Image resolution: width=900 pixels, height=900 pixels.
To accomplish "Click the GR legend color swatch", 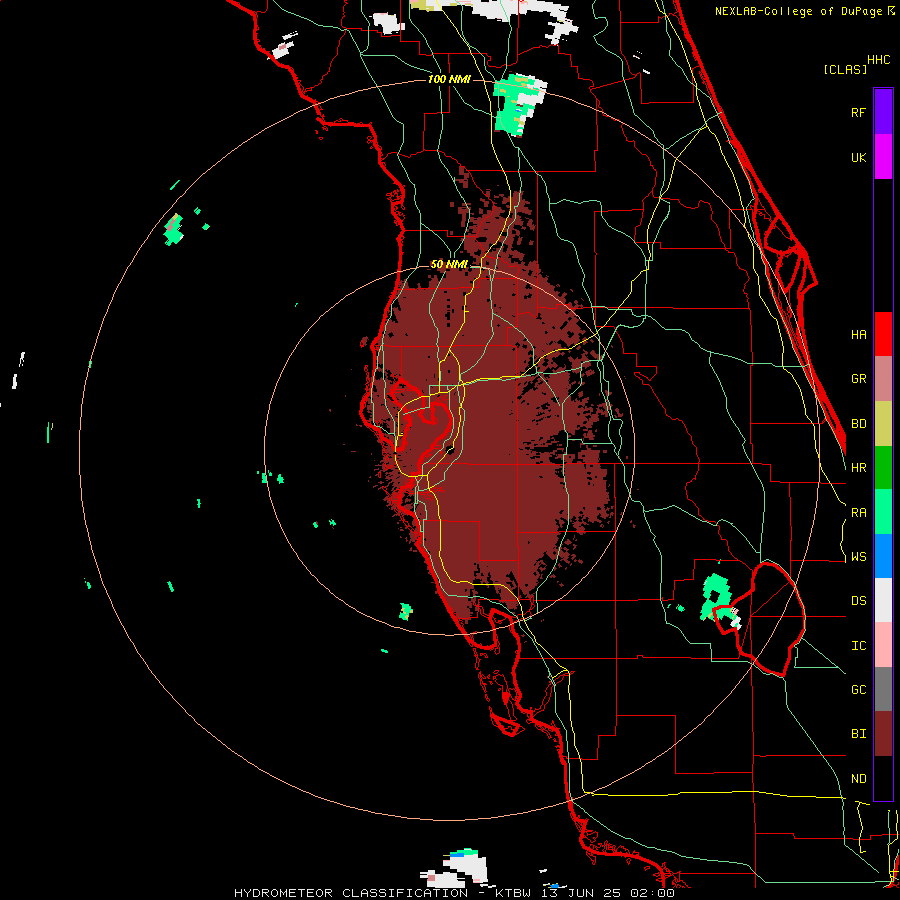I will 883,379.
